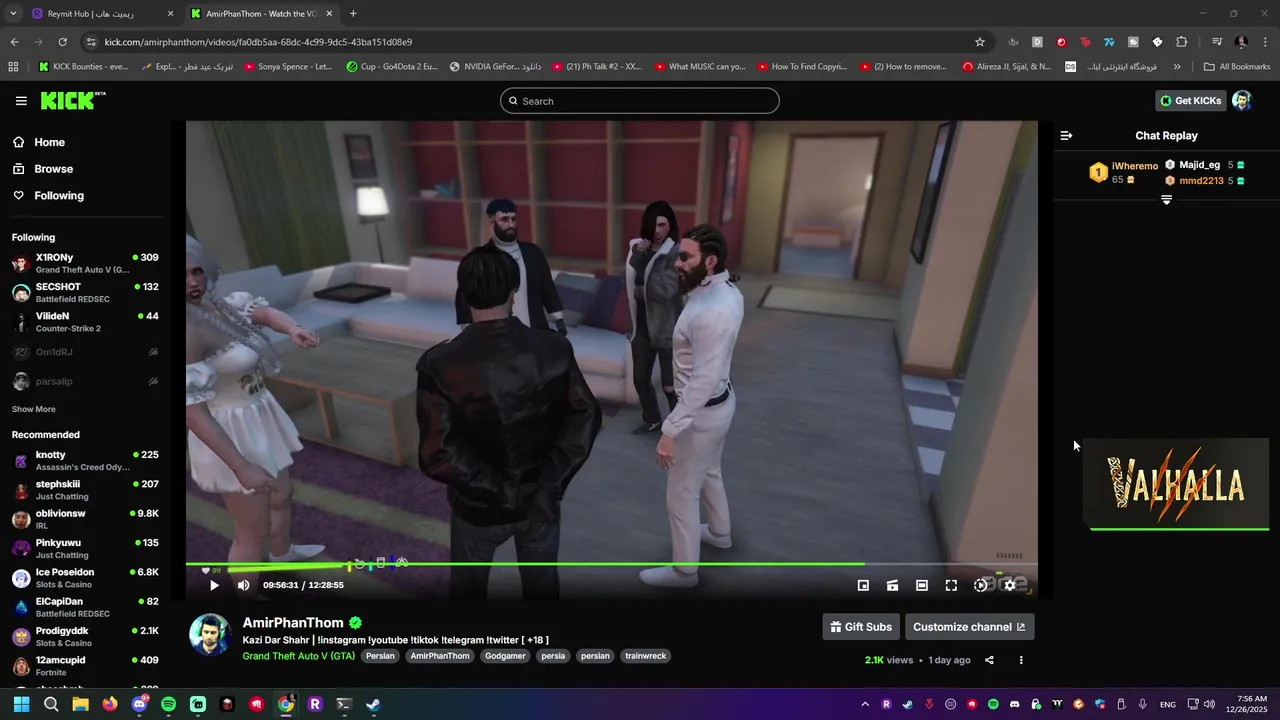Viewport: 1280px width, 720px height.
Task: Open AmirPhanThom's channel avatar
Action: (x=210, y=635)
